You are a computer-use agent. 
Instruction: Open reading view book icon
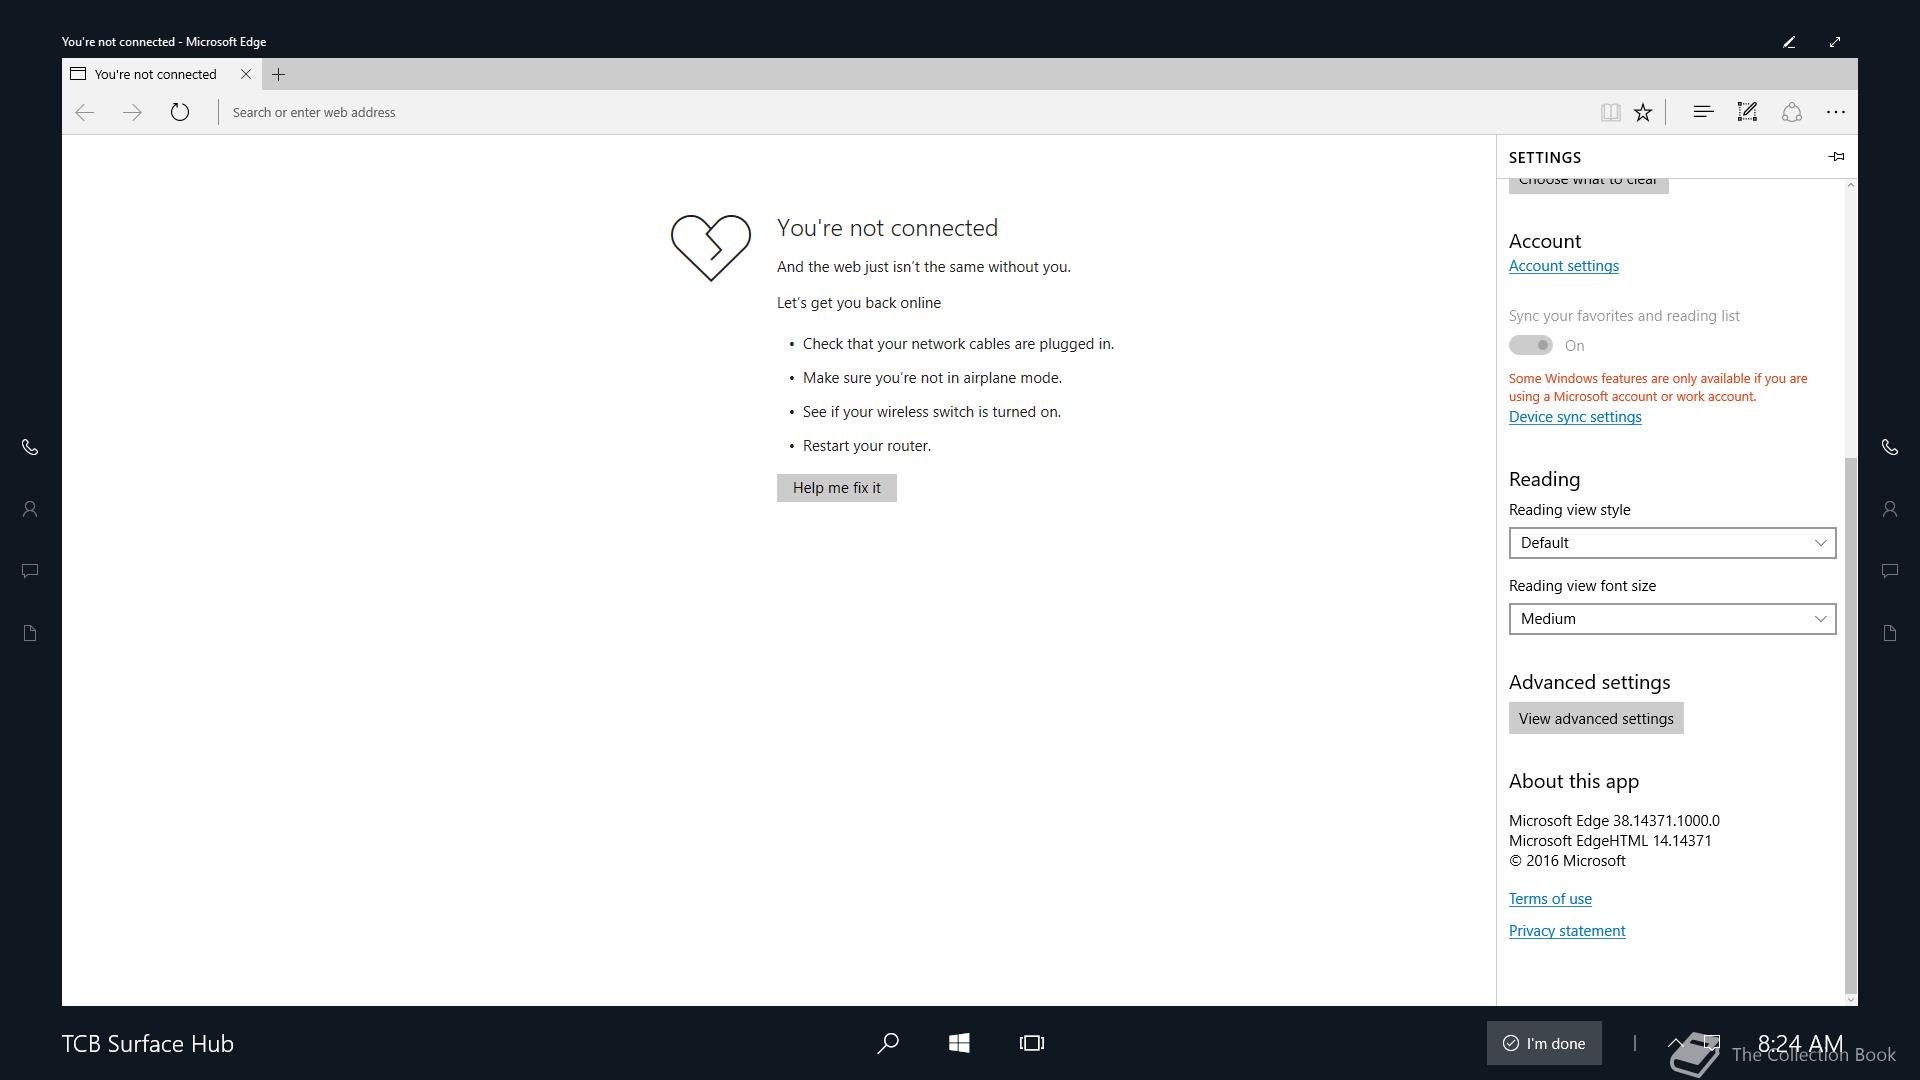coord(1610,112)
